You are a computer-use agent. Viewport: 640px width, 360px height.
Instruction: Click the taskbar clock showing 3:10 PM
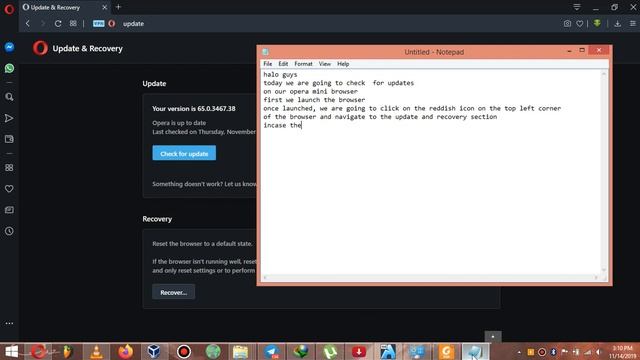[623, 352]
